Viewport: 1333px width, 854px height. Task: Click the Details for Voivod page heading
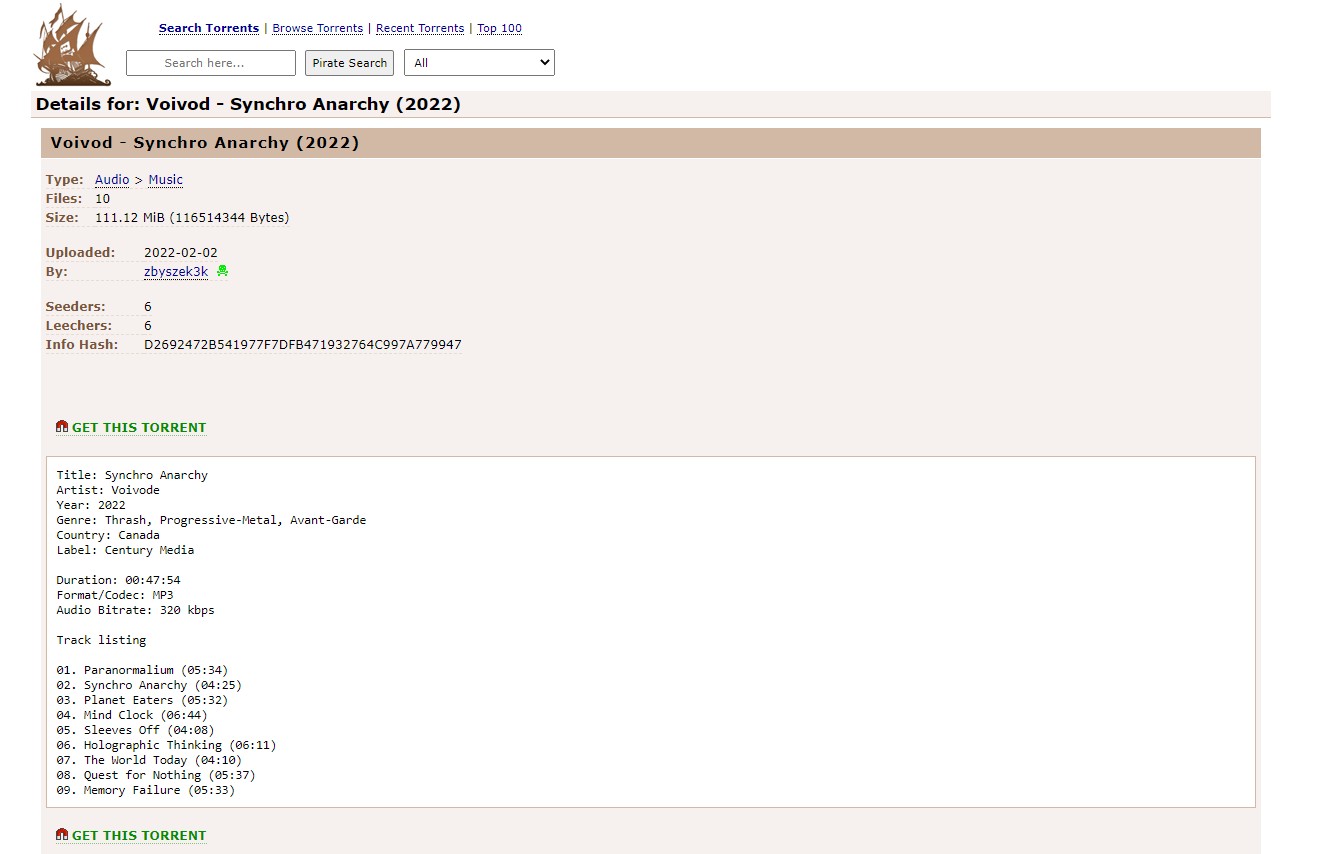tap(248, 104)
